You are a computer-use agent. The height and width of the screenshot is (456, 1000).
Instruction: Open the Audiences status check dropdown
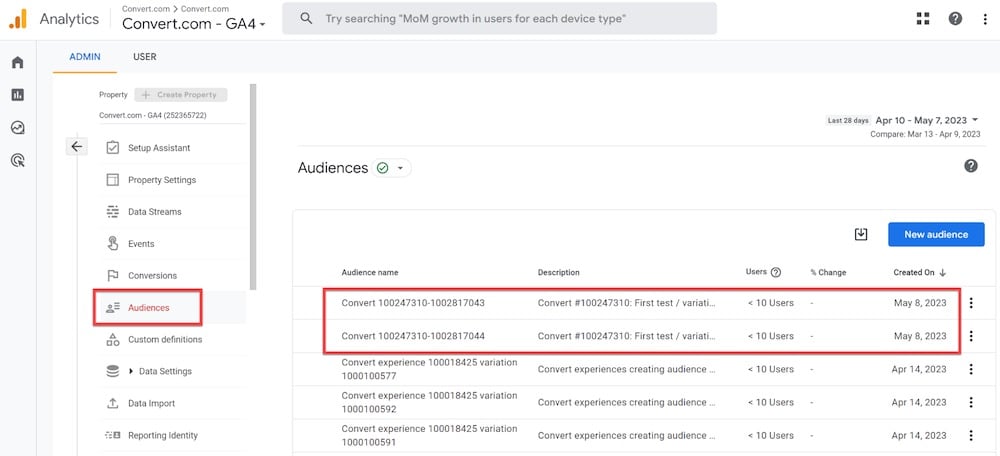click(392, 168)
